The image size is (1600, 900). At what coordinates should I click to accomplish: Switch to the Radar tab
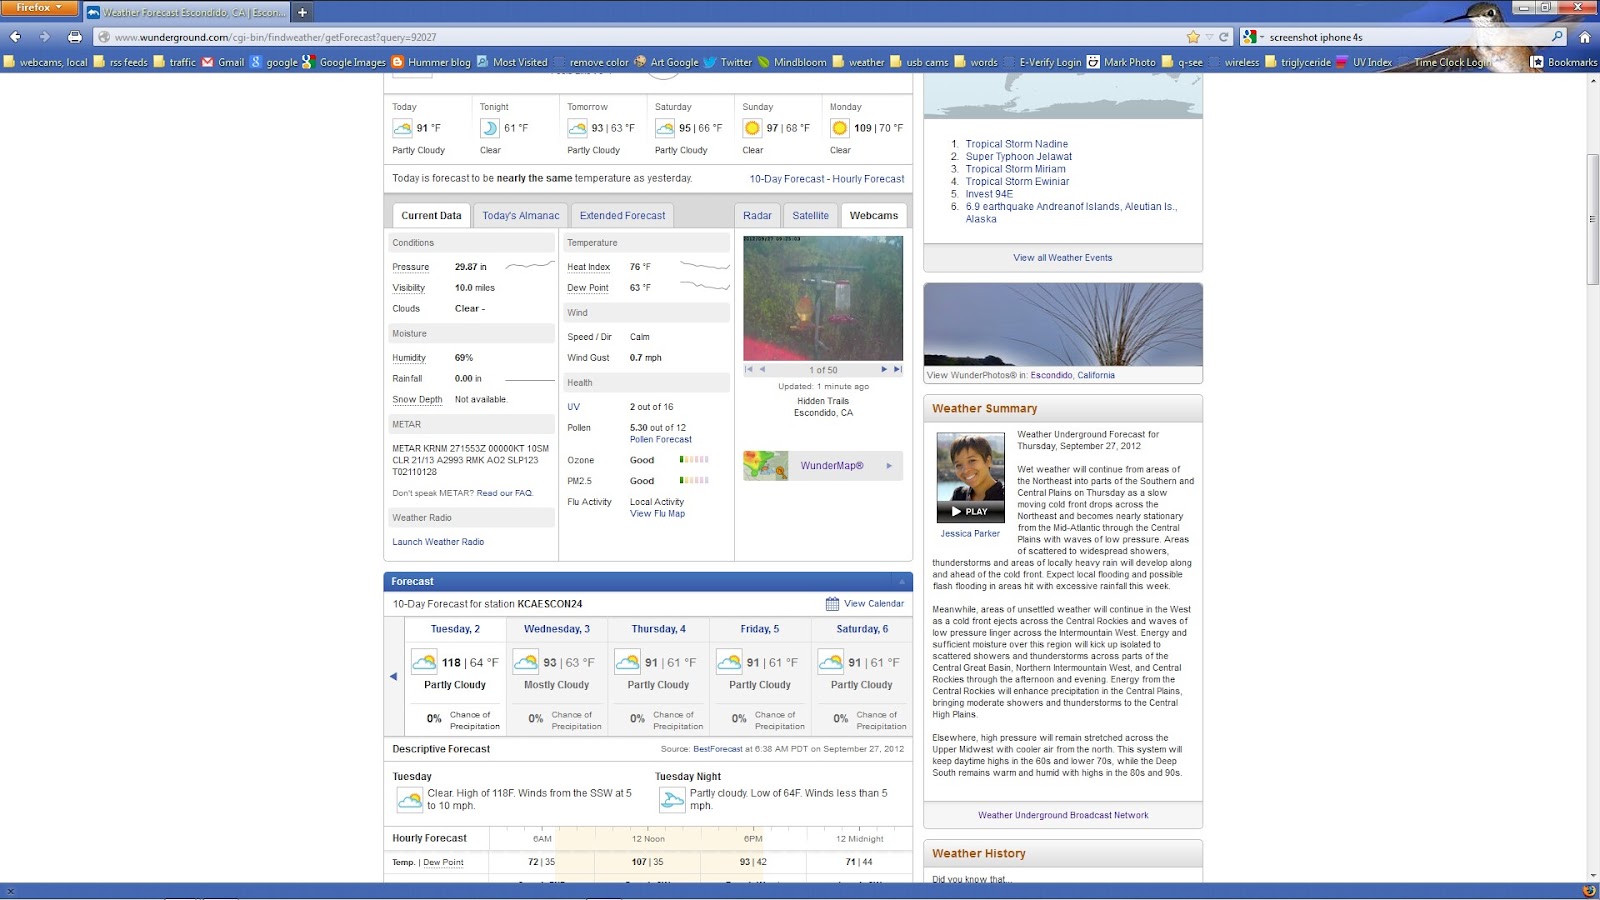pyautogui.click(x=757, y=215)
